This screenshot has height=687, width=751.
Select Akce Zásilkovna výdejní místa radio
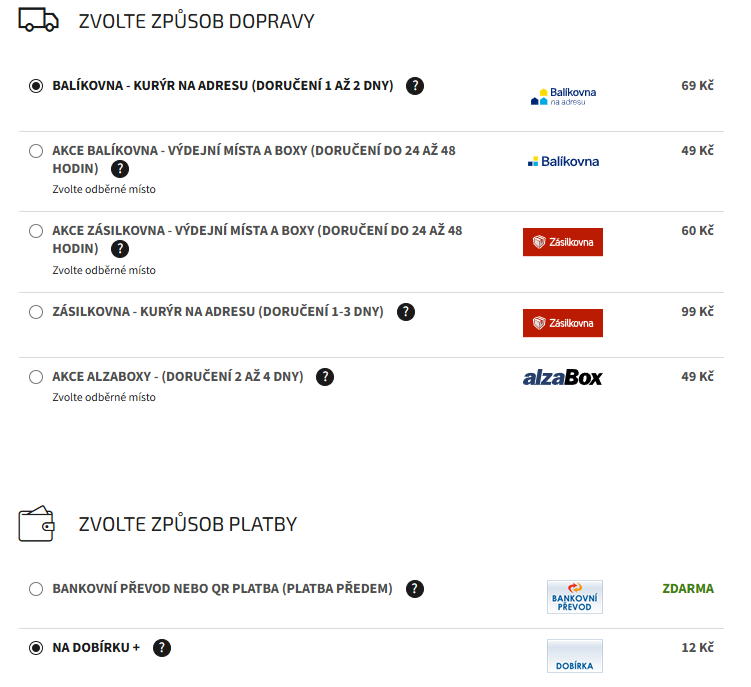pos(36,231)
